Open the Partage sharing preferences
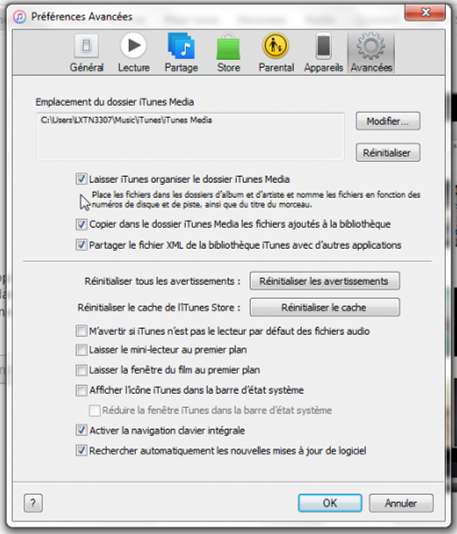Image resolution: width=457 pixels, height=534 pixels. [181, 53]
